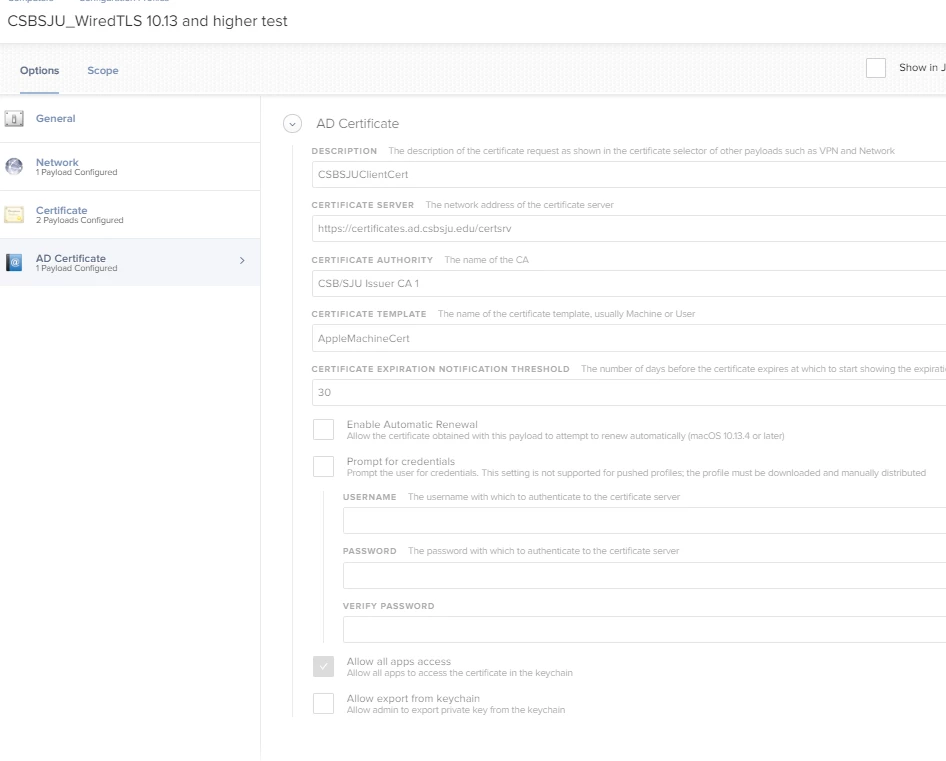Click the "1 Payload Configured" text under Network
This screenshot has height=761, width=946.
77,173
